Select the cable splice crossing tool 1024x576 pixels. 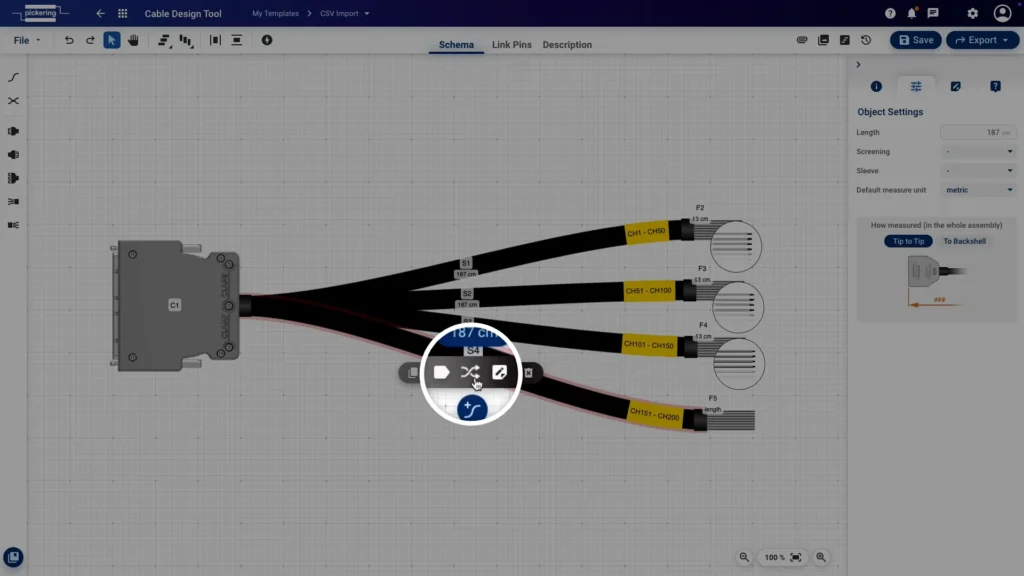13,101
